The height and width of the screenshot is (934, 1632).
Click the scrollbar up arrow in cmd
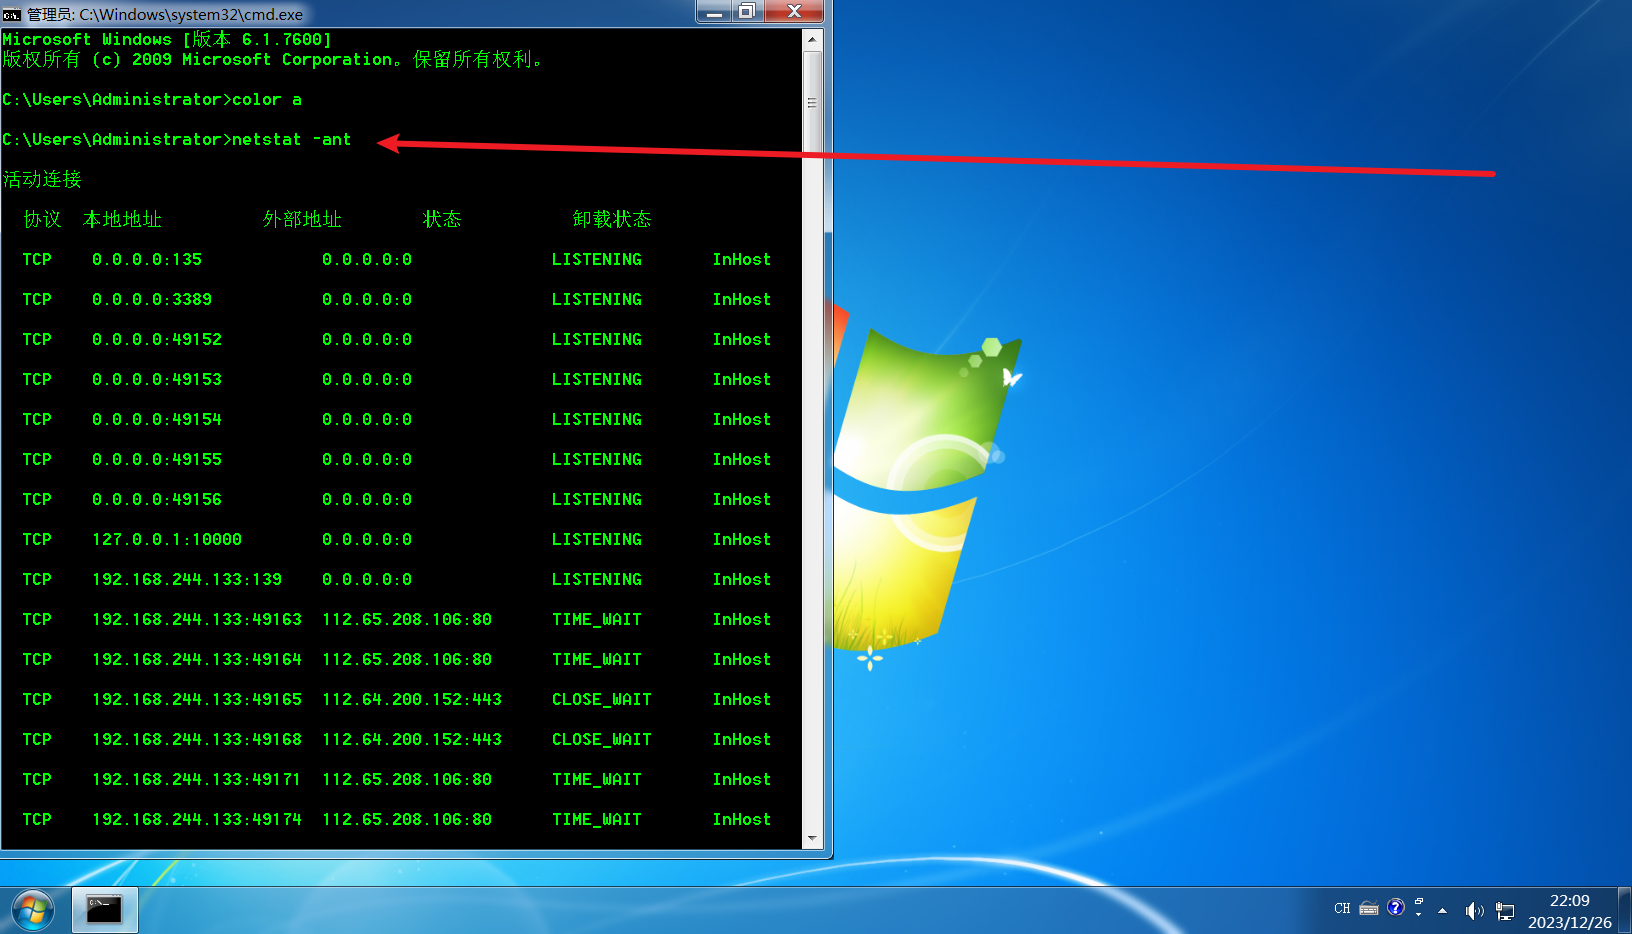click(x=812, y=39)
